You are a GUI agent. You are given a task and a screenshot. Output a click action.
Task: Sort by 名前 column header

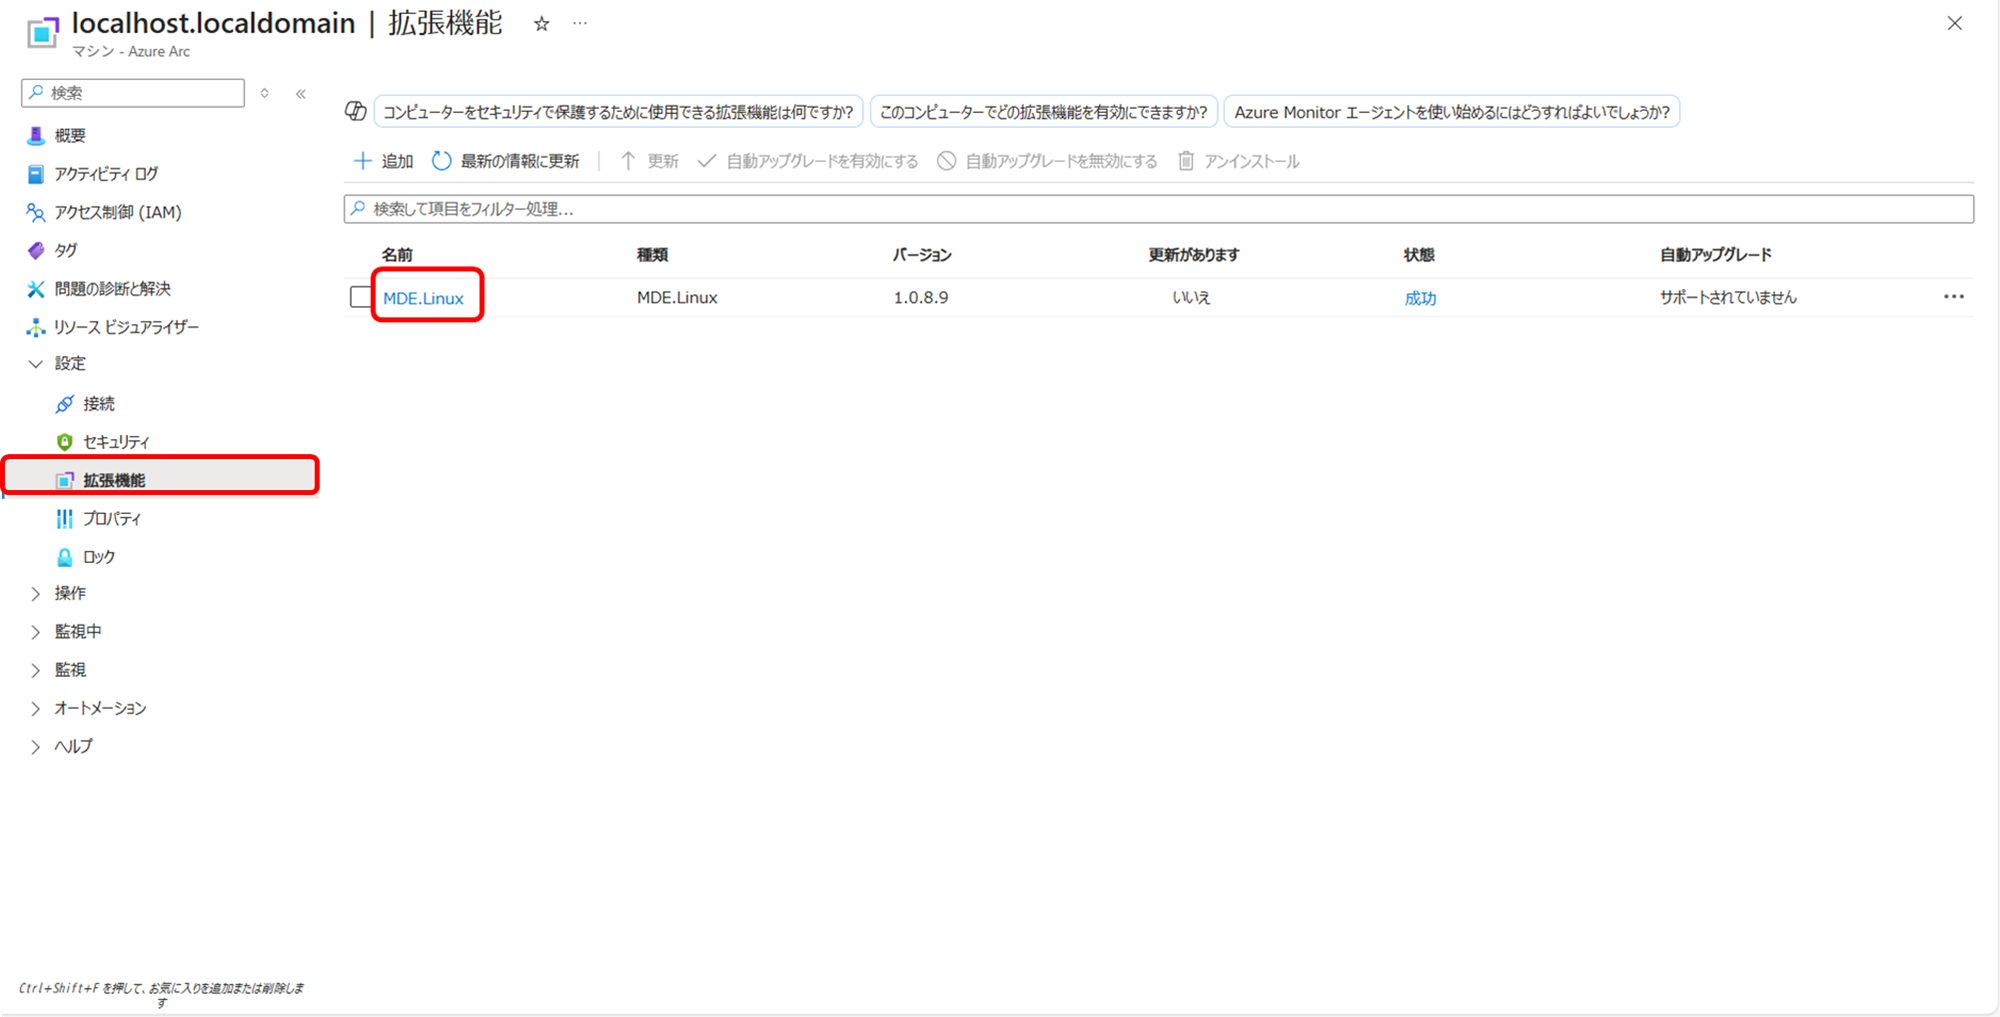click(x=397, y=255)
